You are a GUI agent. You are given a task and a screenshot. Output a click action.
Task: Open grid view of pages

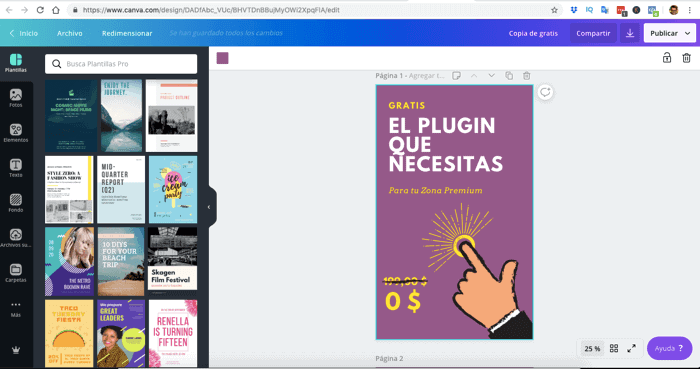click(x=614, y=348)
